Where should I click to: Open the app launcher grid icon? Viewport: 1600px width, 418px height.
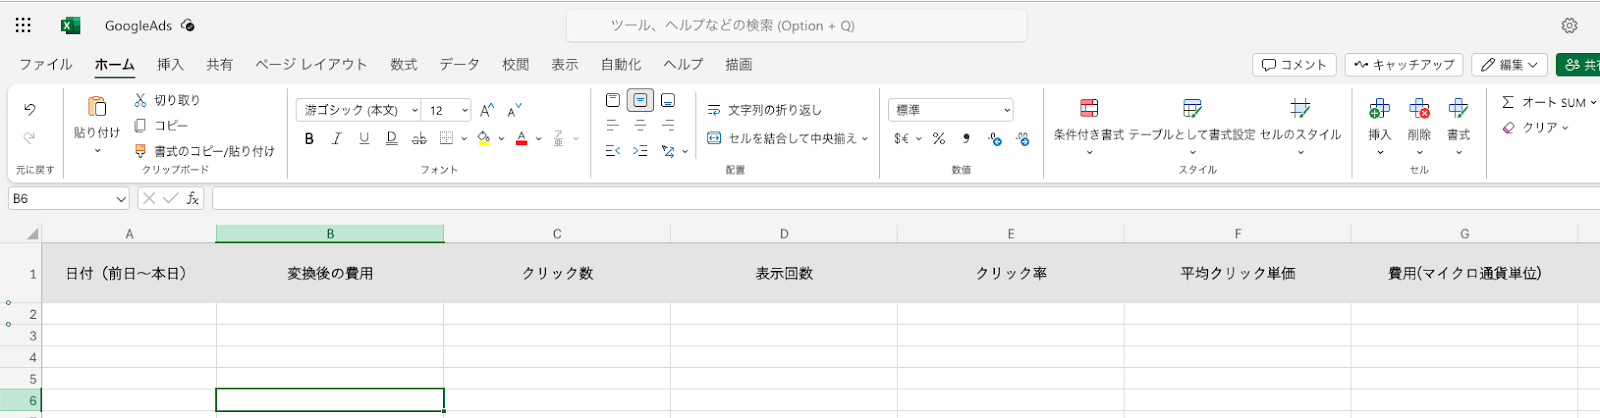[x=23, y=25]
